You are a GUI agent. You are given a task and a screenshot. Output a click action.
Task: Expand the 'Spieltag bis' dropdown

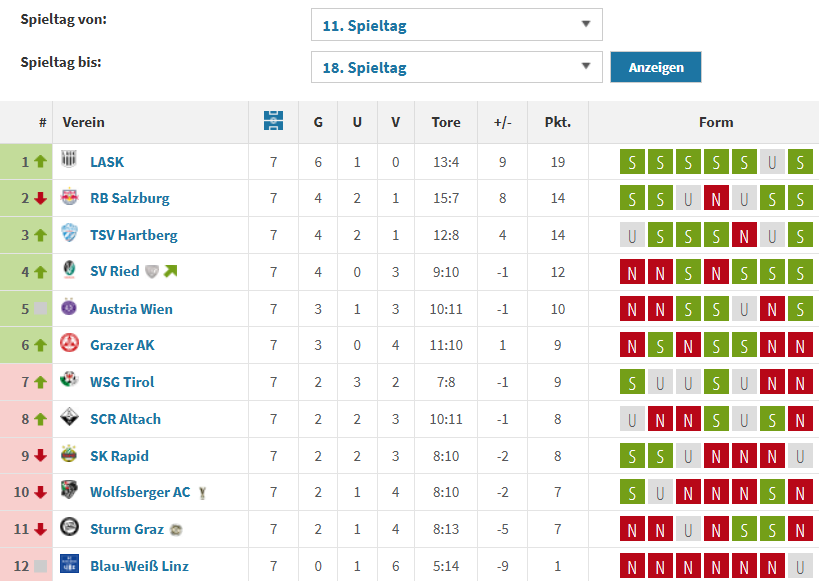coord(456,68)
